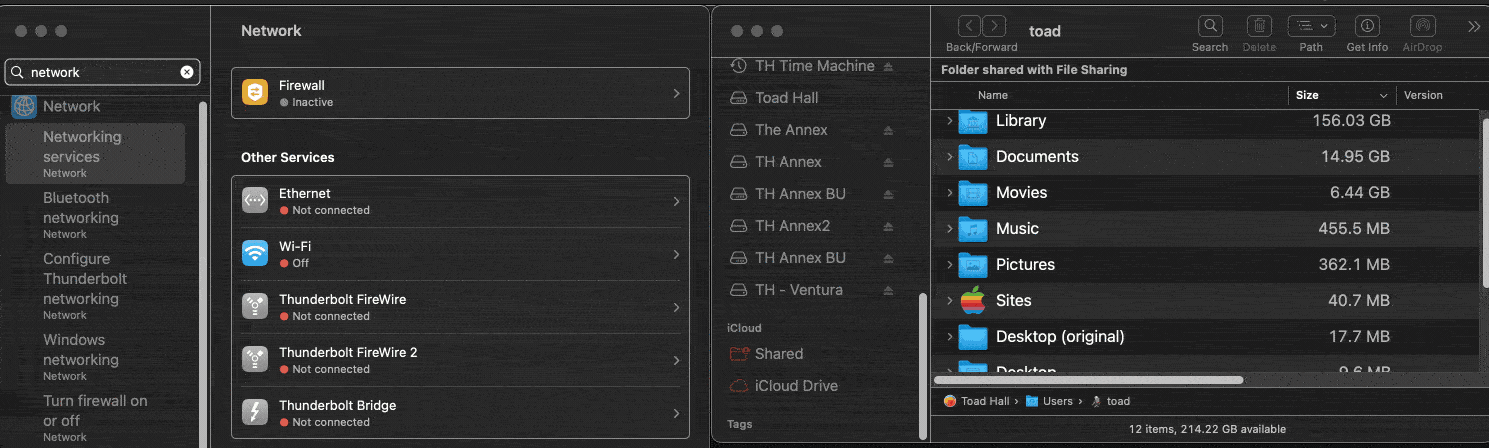This screenshot has height=448, width=1489.
Task: Open the Firewall settings row
Action: [460, 93]
